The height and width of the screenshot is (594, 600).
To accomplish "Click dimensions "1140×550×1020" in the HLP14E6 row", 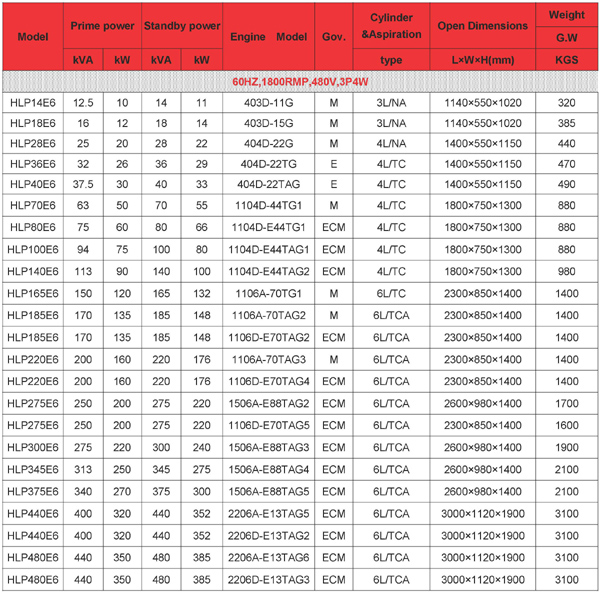I will pos(483,103).
